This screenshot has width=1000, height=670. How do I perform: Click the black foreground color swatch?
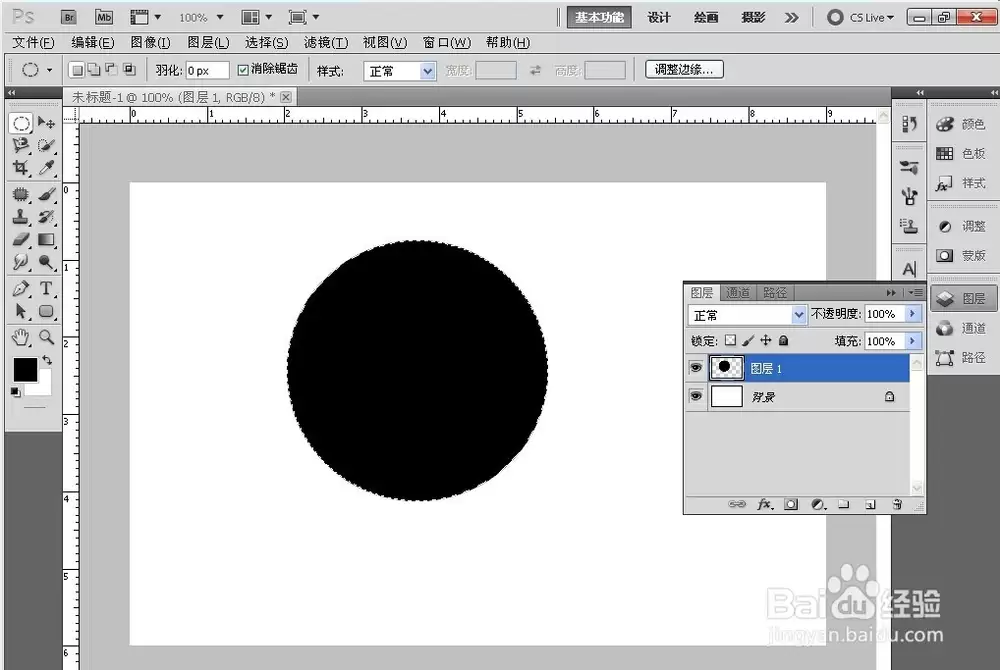tap(26, 369)
